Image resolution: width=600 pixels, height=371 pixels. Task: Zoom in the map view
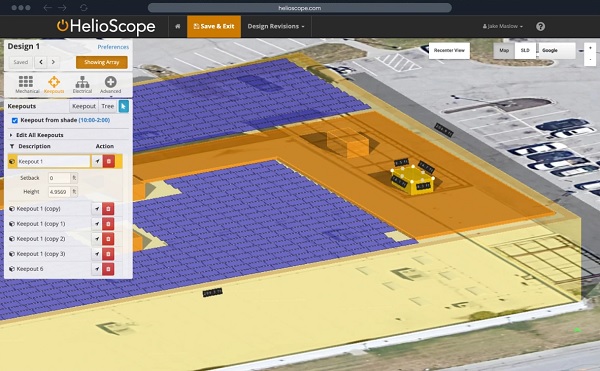590,49
